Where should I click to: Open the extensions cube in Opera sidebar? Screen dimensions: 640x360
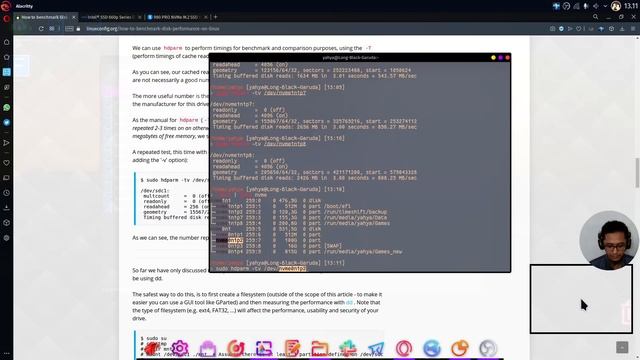7,222
